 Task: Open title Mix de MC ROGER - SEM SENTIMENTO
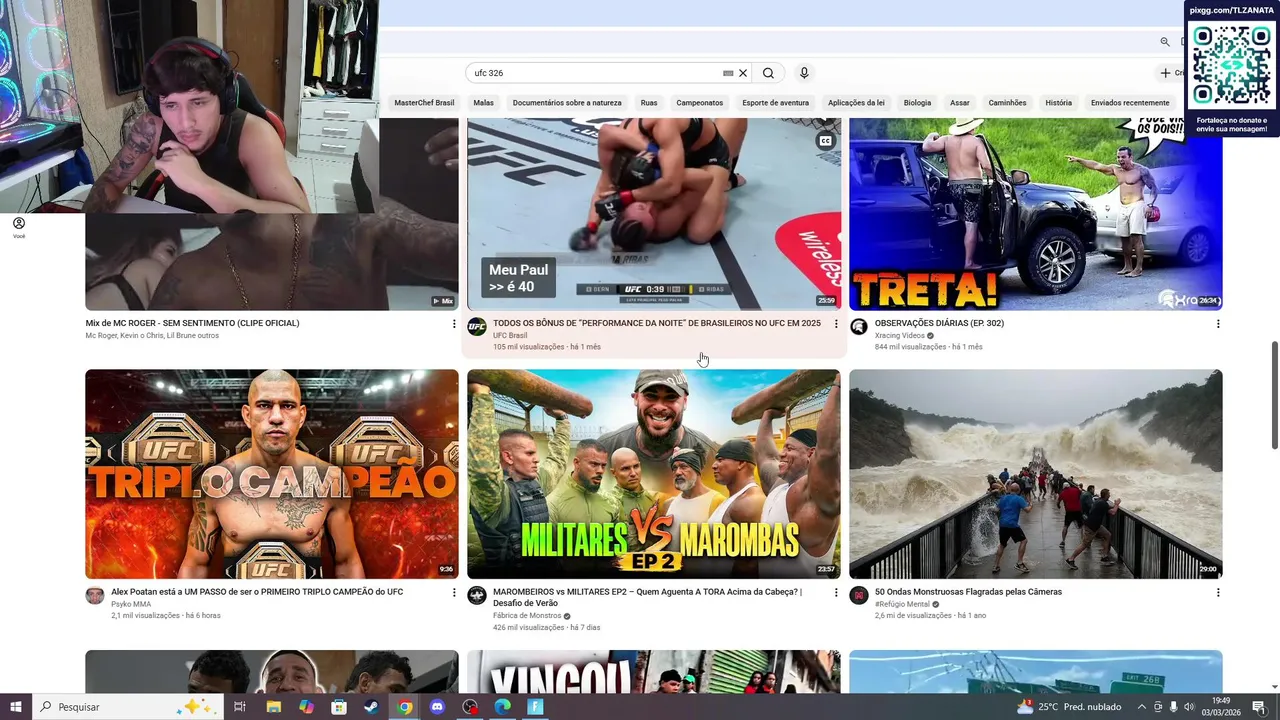click(x=193, y=323)
